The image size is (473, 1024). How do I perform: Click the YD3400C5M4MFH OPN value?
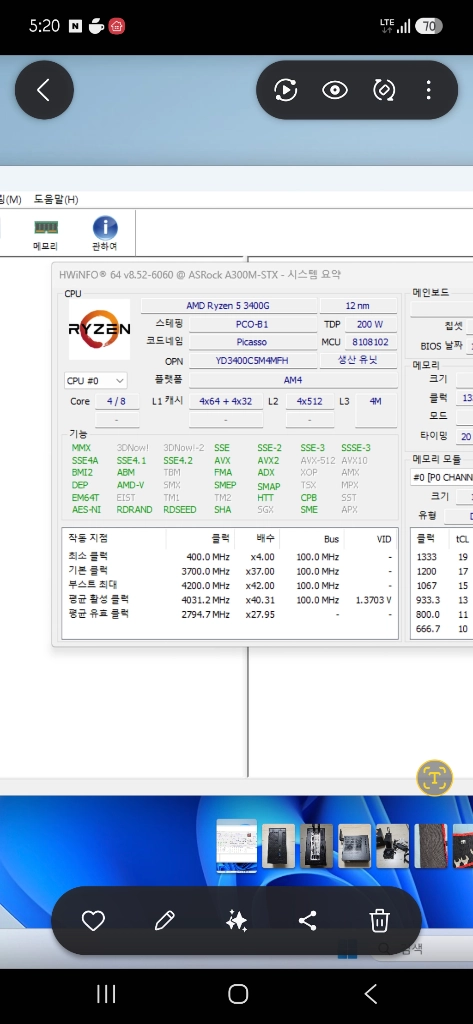tap(252, 360)
